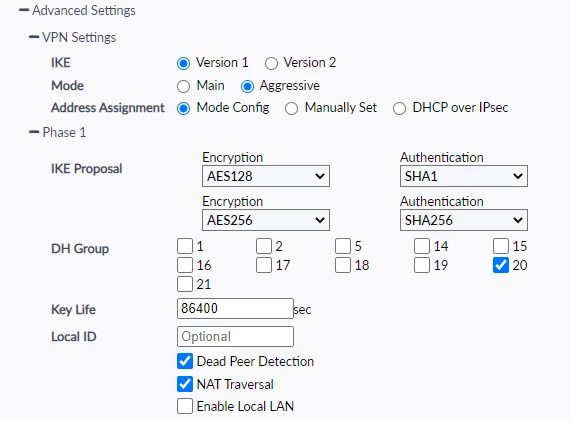Open the SHA256 authentication dropdown
571x421 pixels.
(464, 220)
